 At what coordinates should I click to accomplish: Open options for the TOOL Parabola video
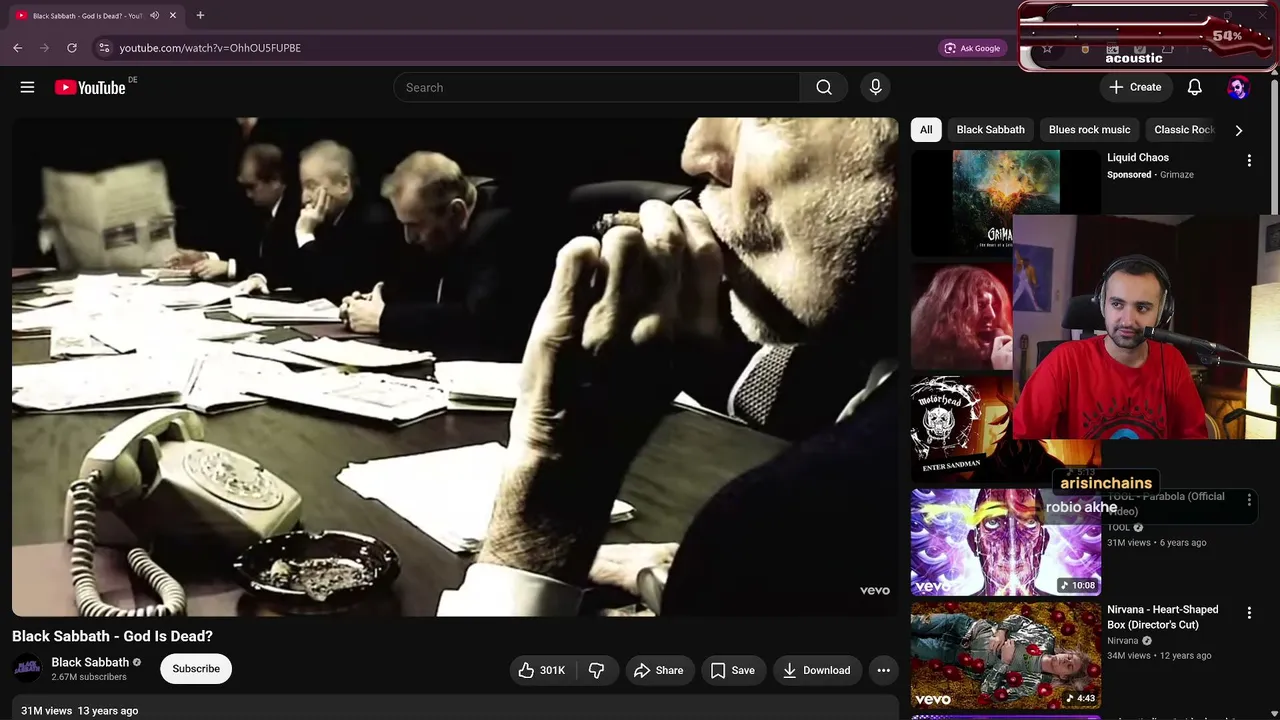(x=1249, y=499)
